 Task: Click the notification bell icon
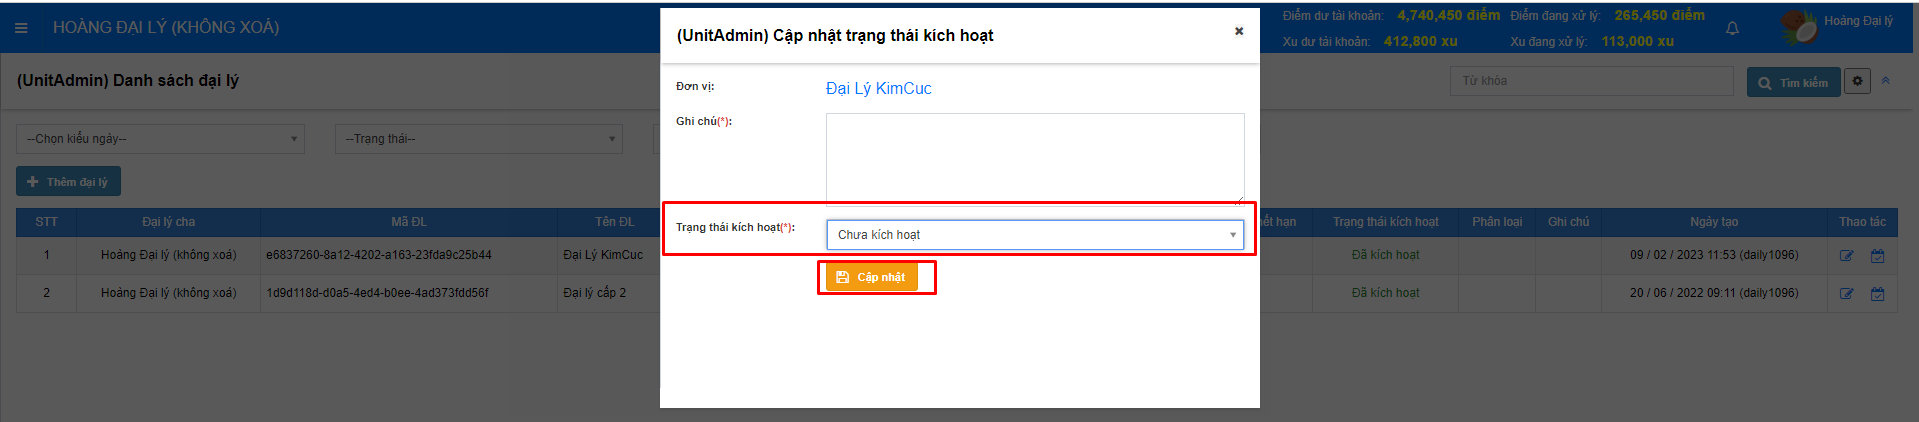pyautogui.click(x=1732, y=28)
